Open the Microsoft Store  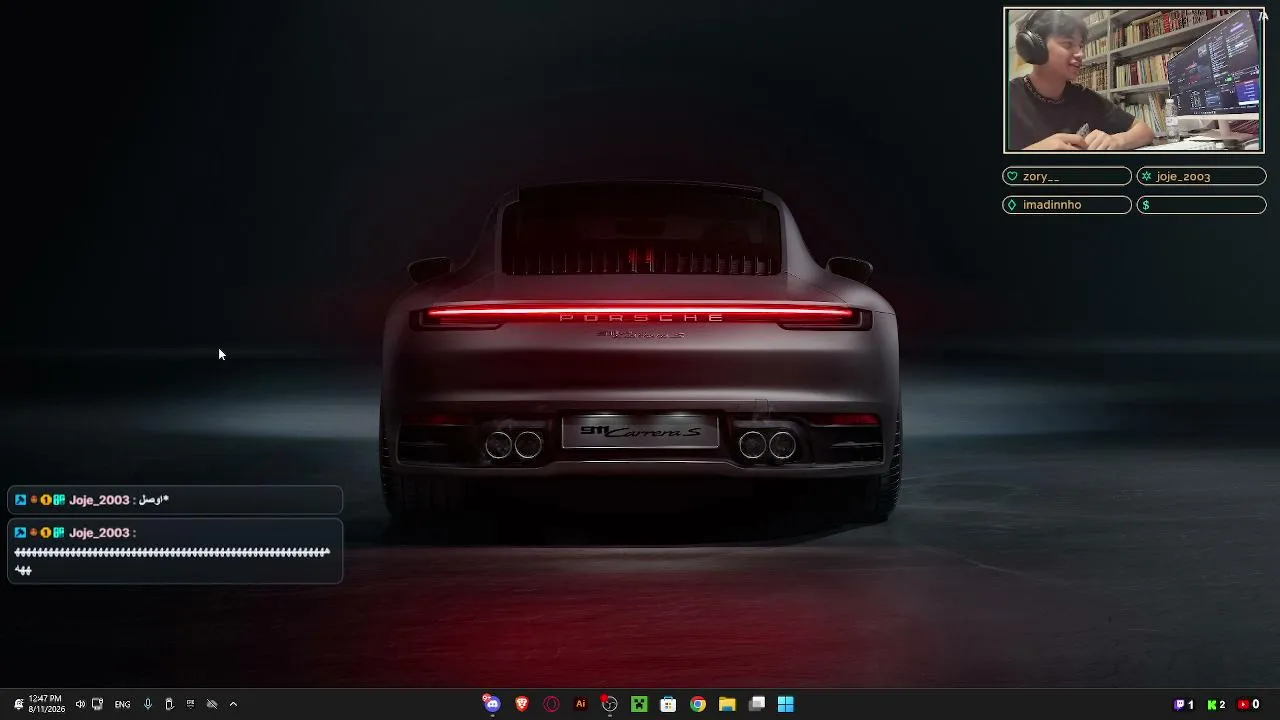click(x=668, y=704)
